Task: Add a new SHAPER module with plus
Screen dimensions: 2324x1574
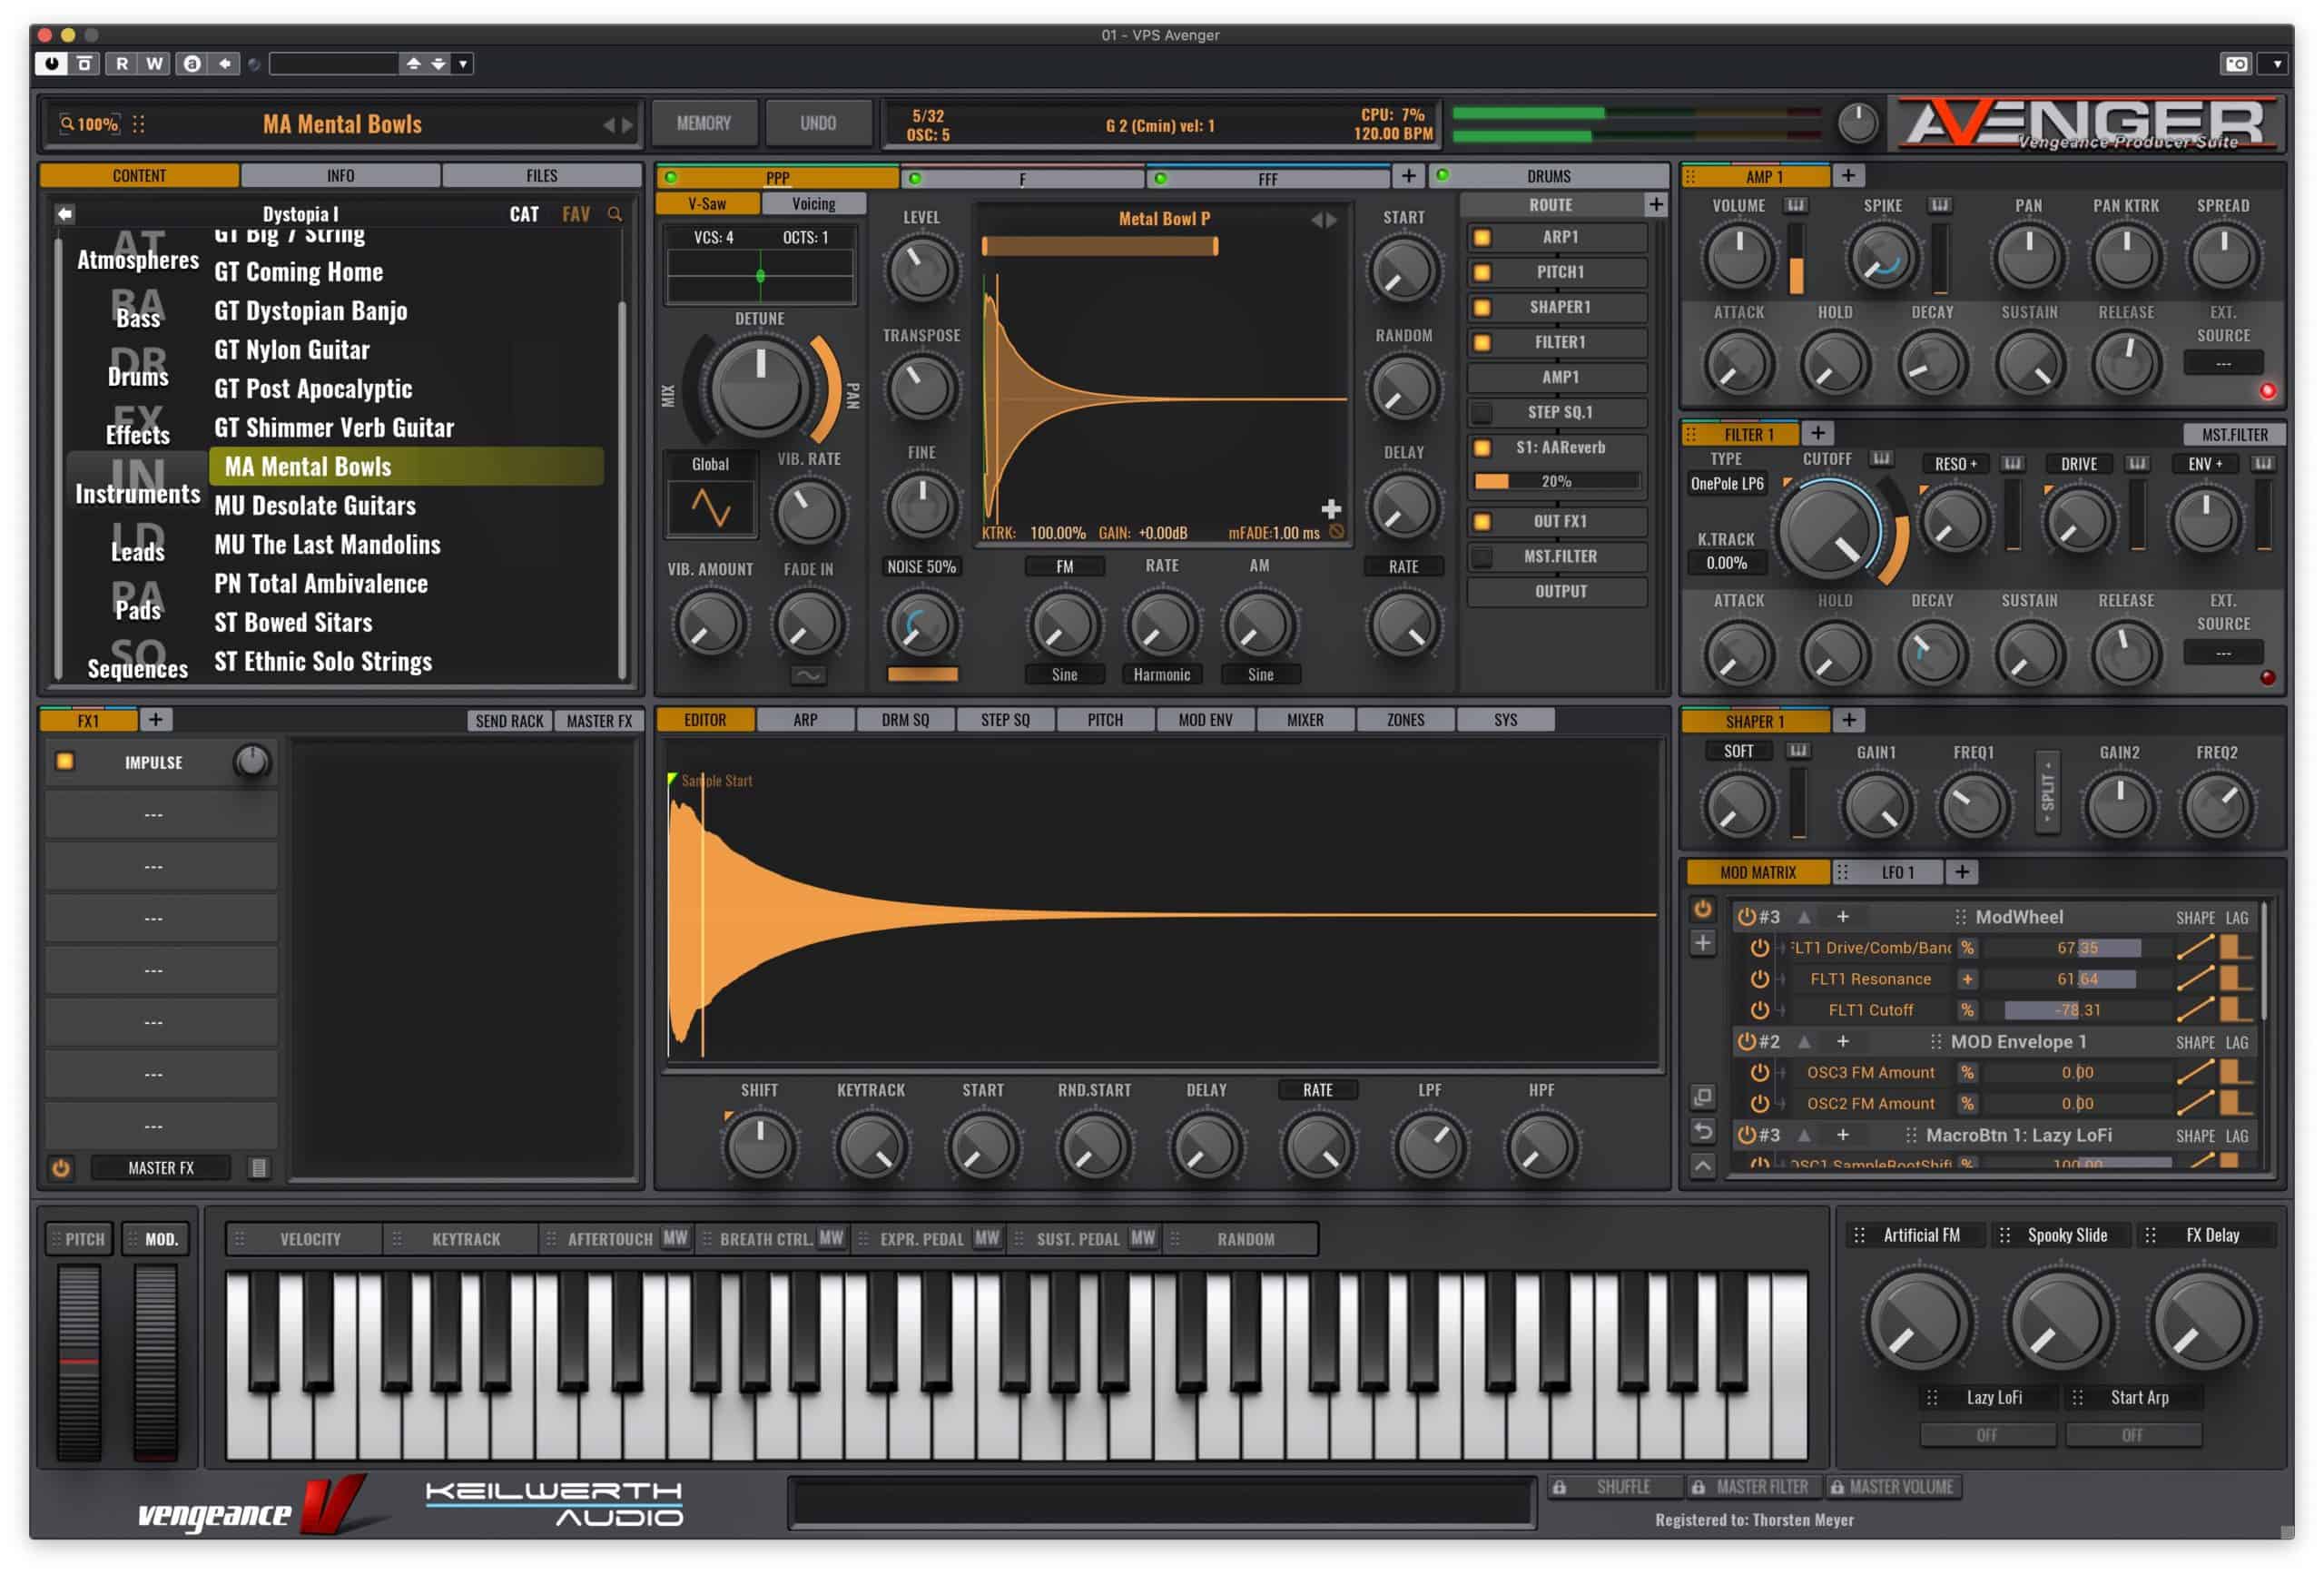Action: click(x=1849, y=719)
